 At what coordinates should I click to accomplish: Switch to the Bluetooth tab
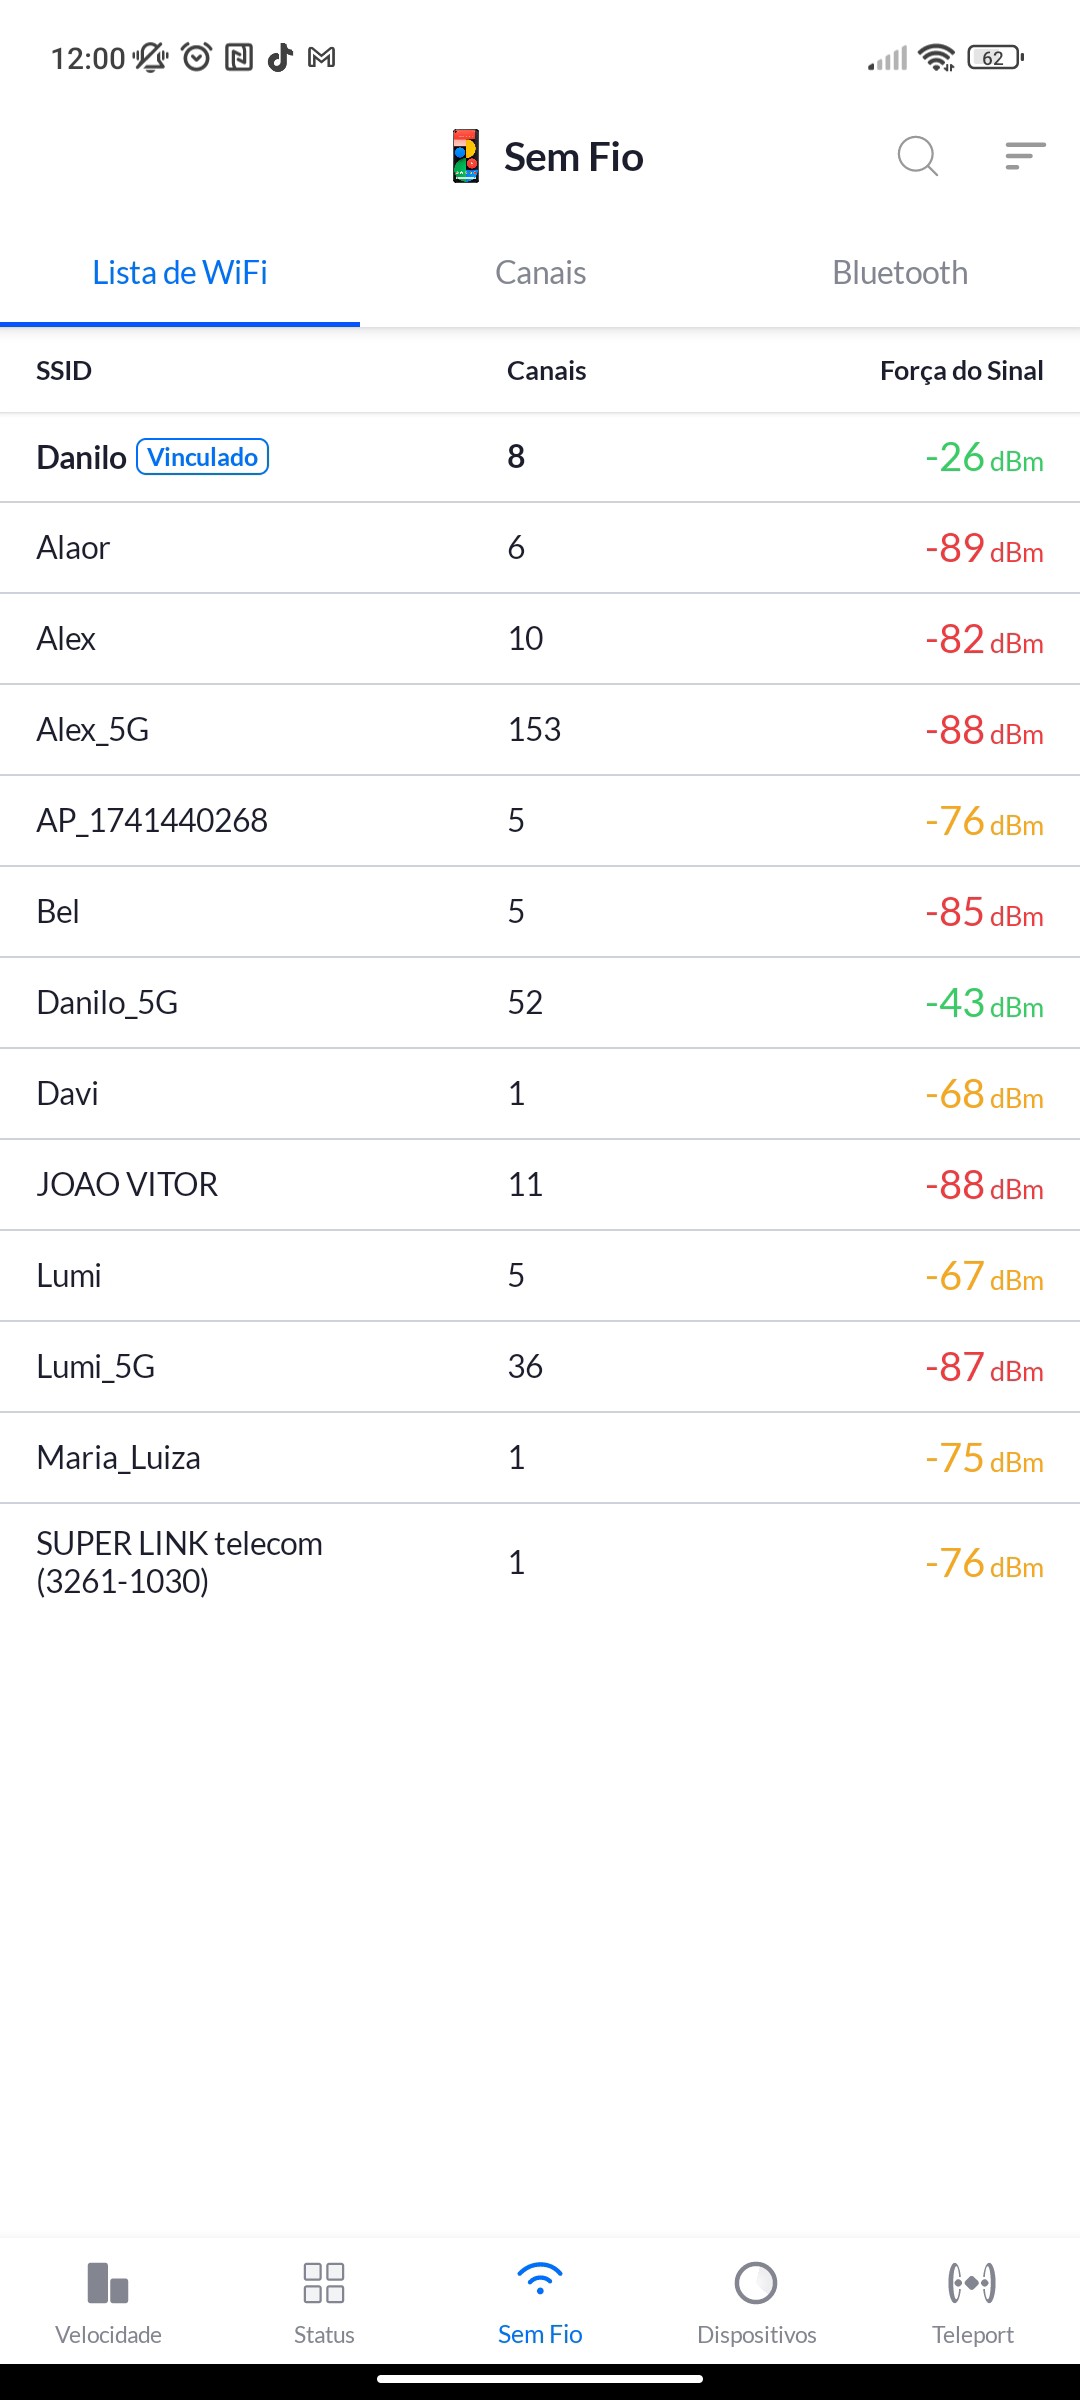[x=900, y=273]
